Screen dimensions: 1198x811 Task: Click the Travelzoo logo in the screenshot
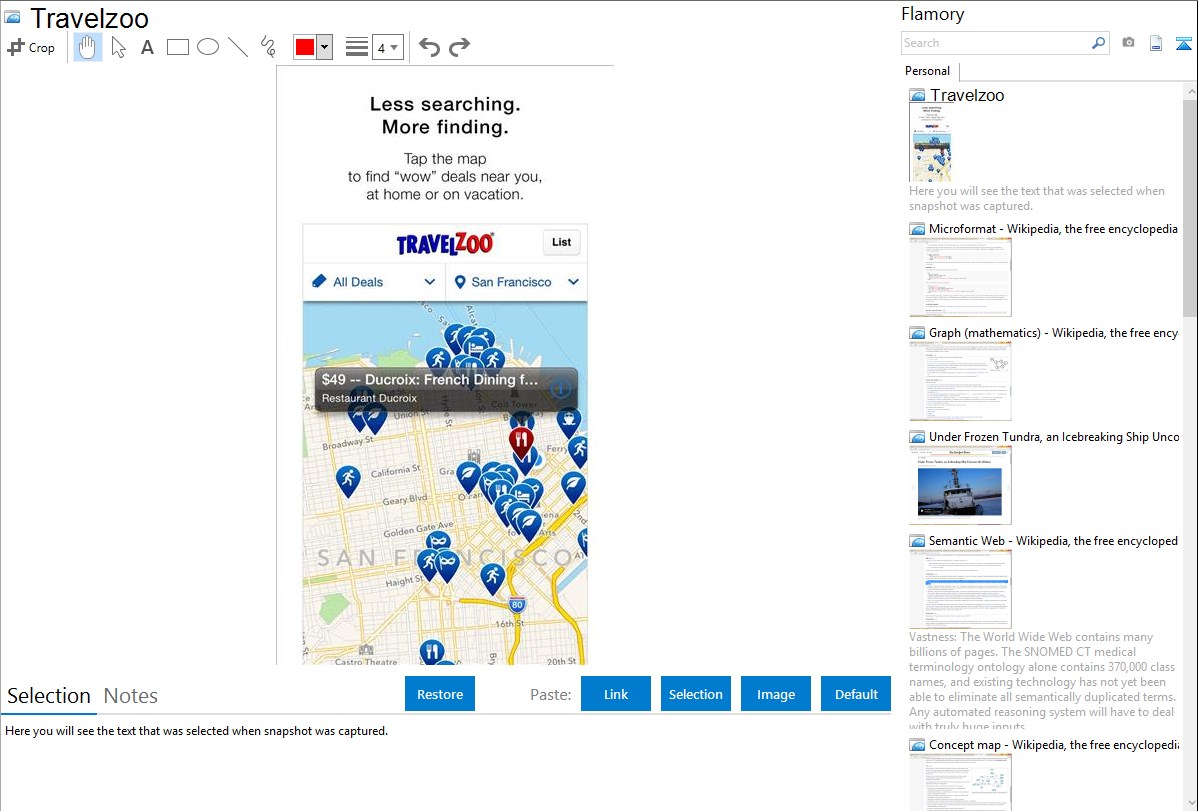click(445, 244)
